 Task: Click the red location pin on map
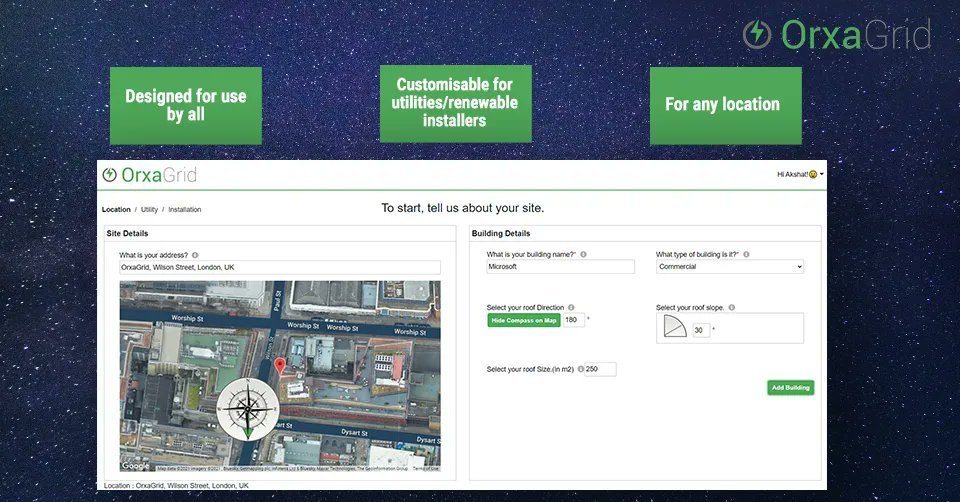[280, 366]
